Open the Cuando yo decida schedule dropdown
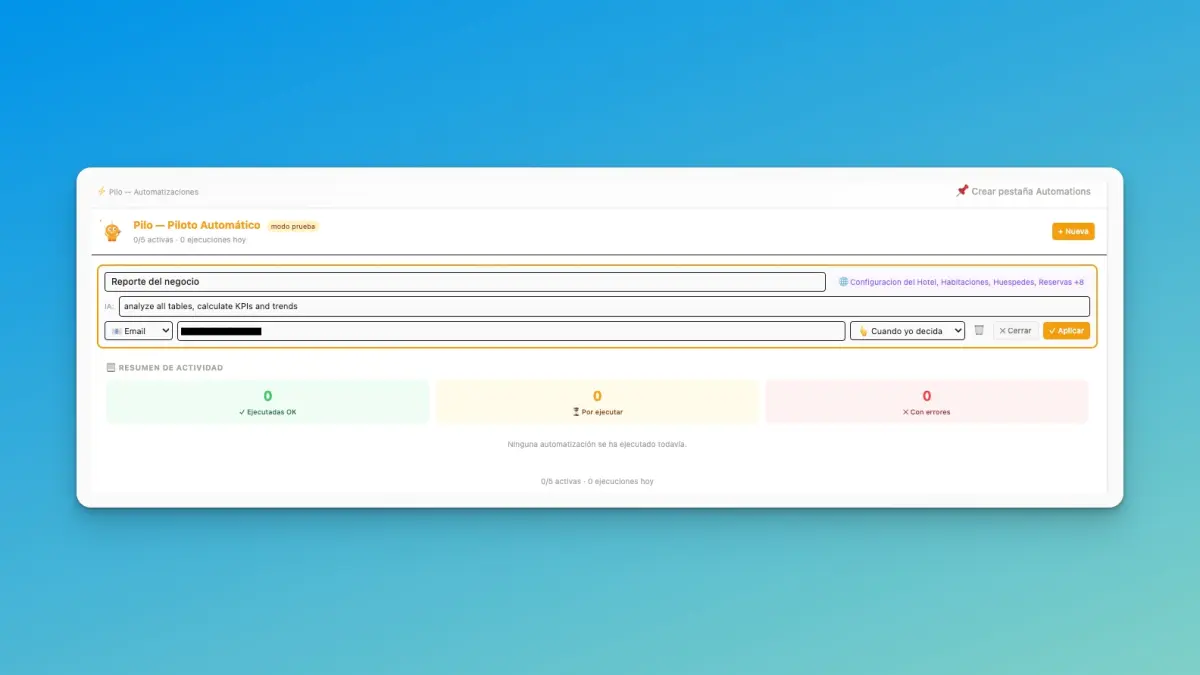This screenshot has width=1200, height=675. coord(907,331)
